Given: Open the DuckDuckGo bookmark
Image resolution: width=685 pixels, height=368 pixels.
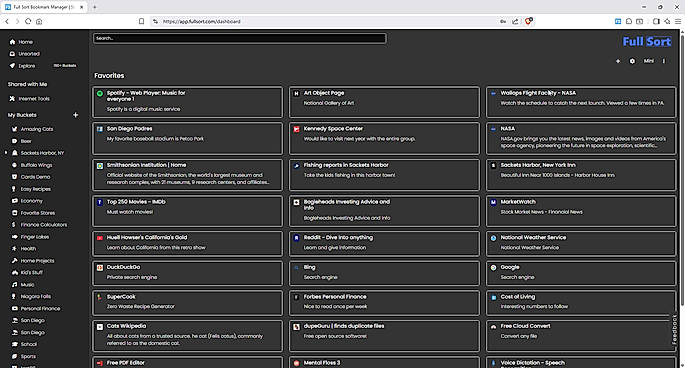Looking at the screenshot, I should pos(187,273).
